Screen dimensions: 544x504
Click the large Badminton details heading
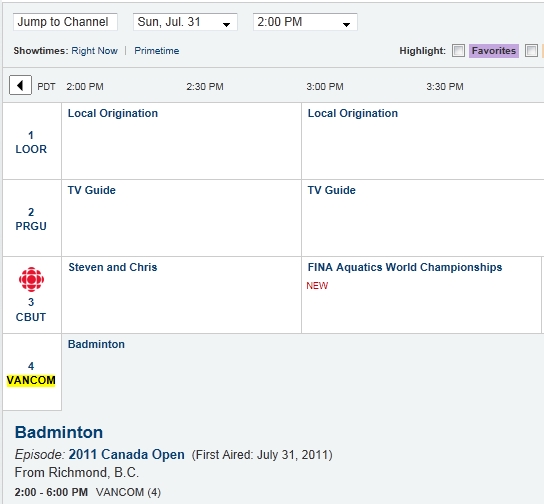tap(59, 432)
